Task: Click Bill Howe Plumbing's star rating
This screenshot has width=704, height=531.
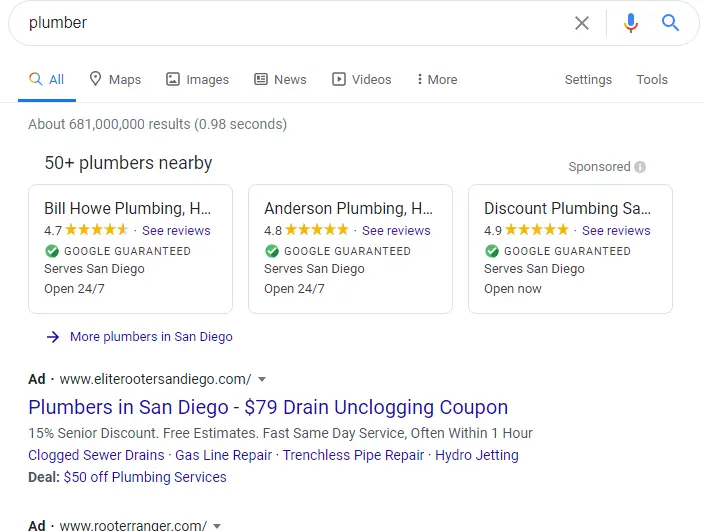Action: (97, 230)
